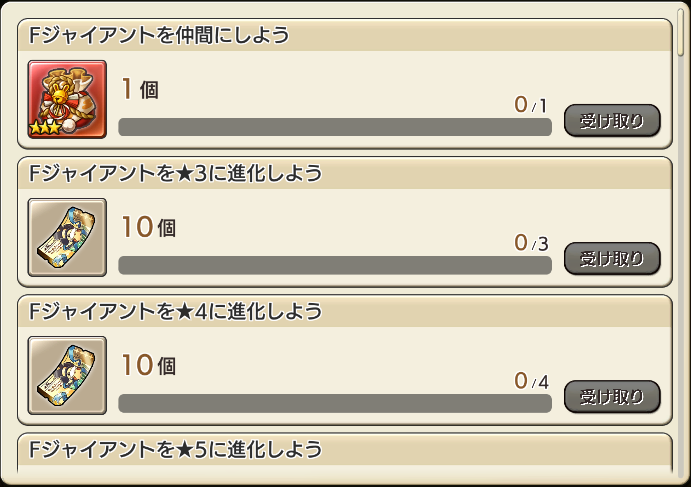The height and width of the screenshot is (487, 691).
Task: Open the Fジャイアントを仲間にしよう mission header
Action: pos(345,35)
